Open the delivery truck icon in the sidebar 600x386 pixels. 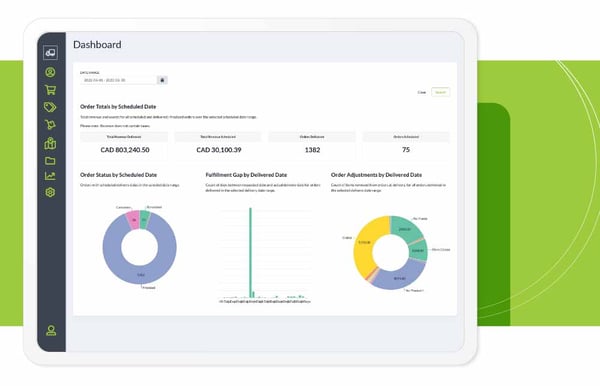(50, 53)
